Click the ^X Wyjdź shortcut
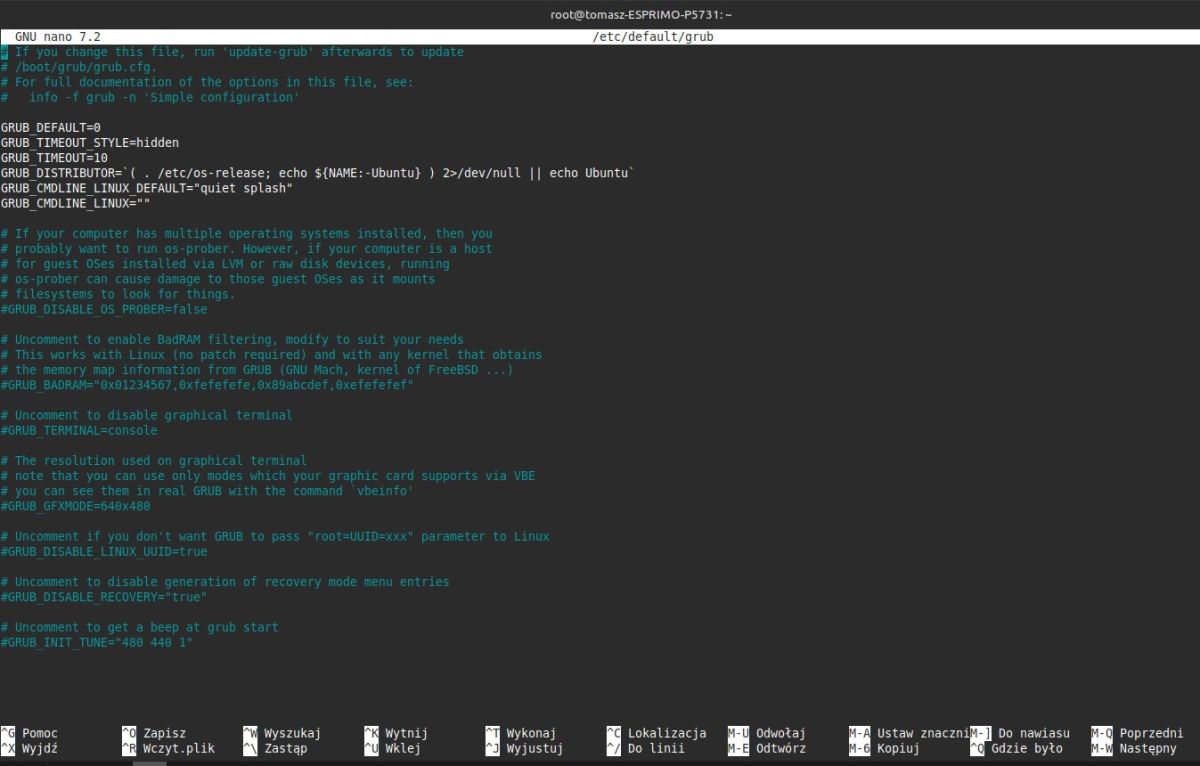The height and width of the screenshot is (766, 1200). 30,748
